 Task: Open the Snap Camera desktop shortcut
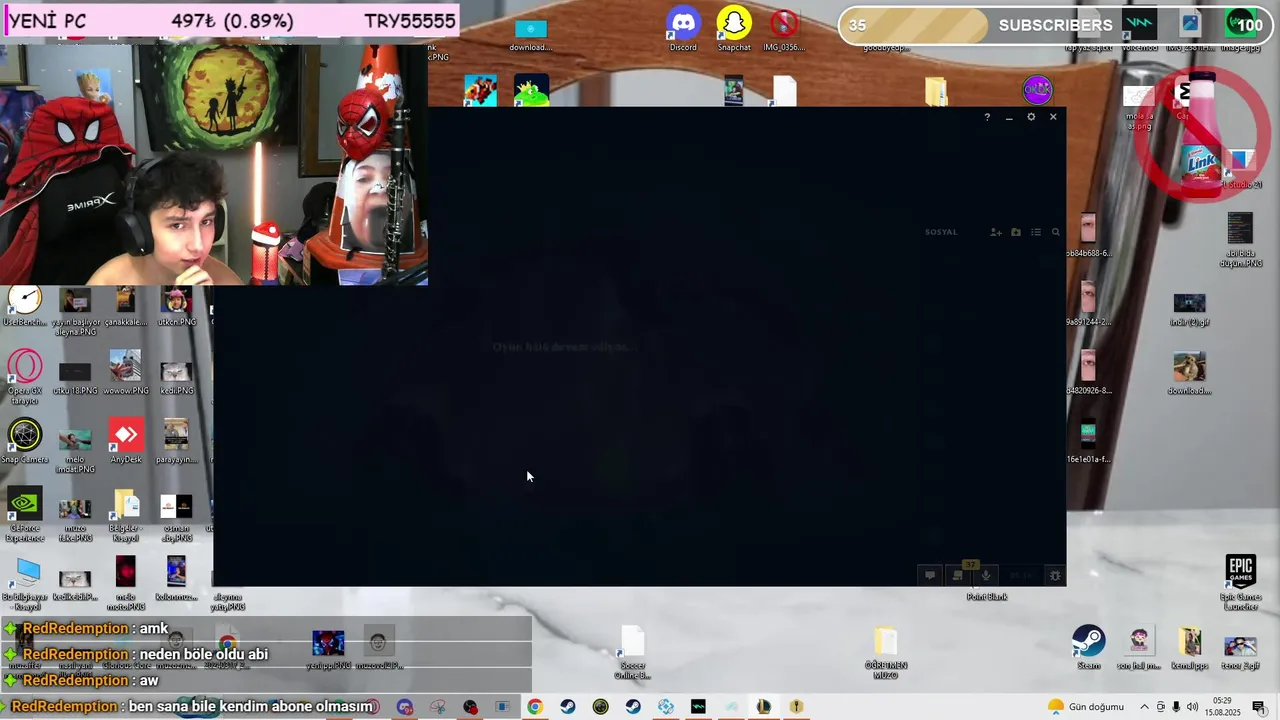click(24, 441)
